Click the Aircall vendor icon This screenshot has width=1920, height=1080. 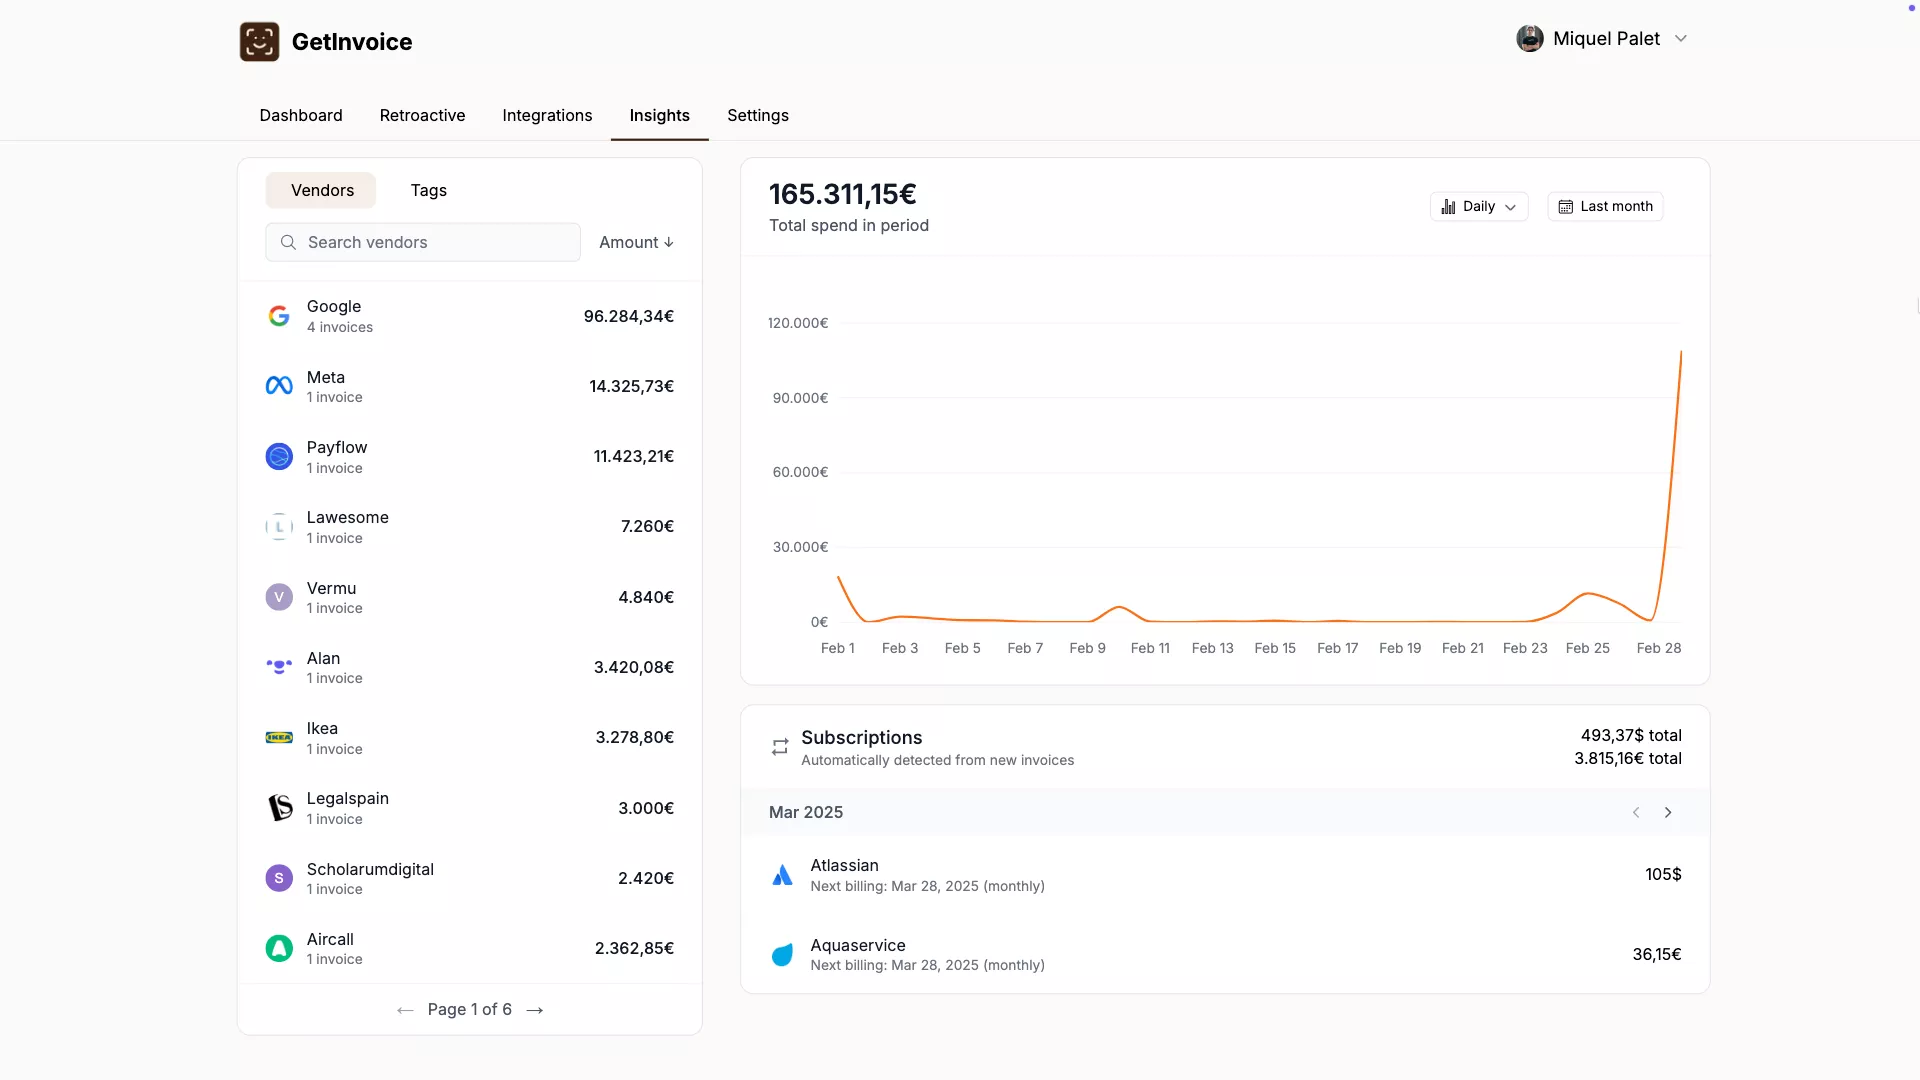tap(279, 948)
